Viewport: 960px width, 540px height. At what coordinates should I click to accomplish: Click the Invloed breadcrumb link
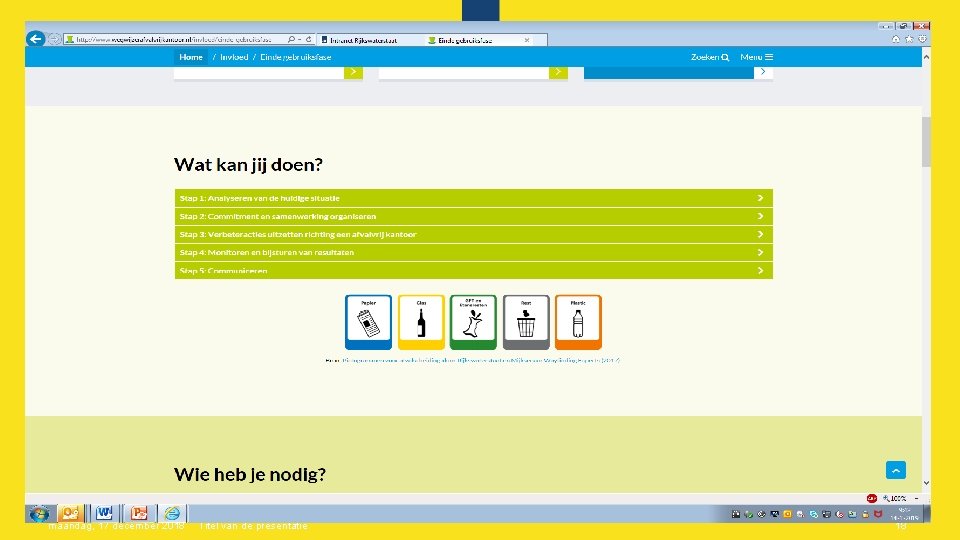tap(234, 57)
